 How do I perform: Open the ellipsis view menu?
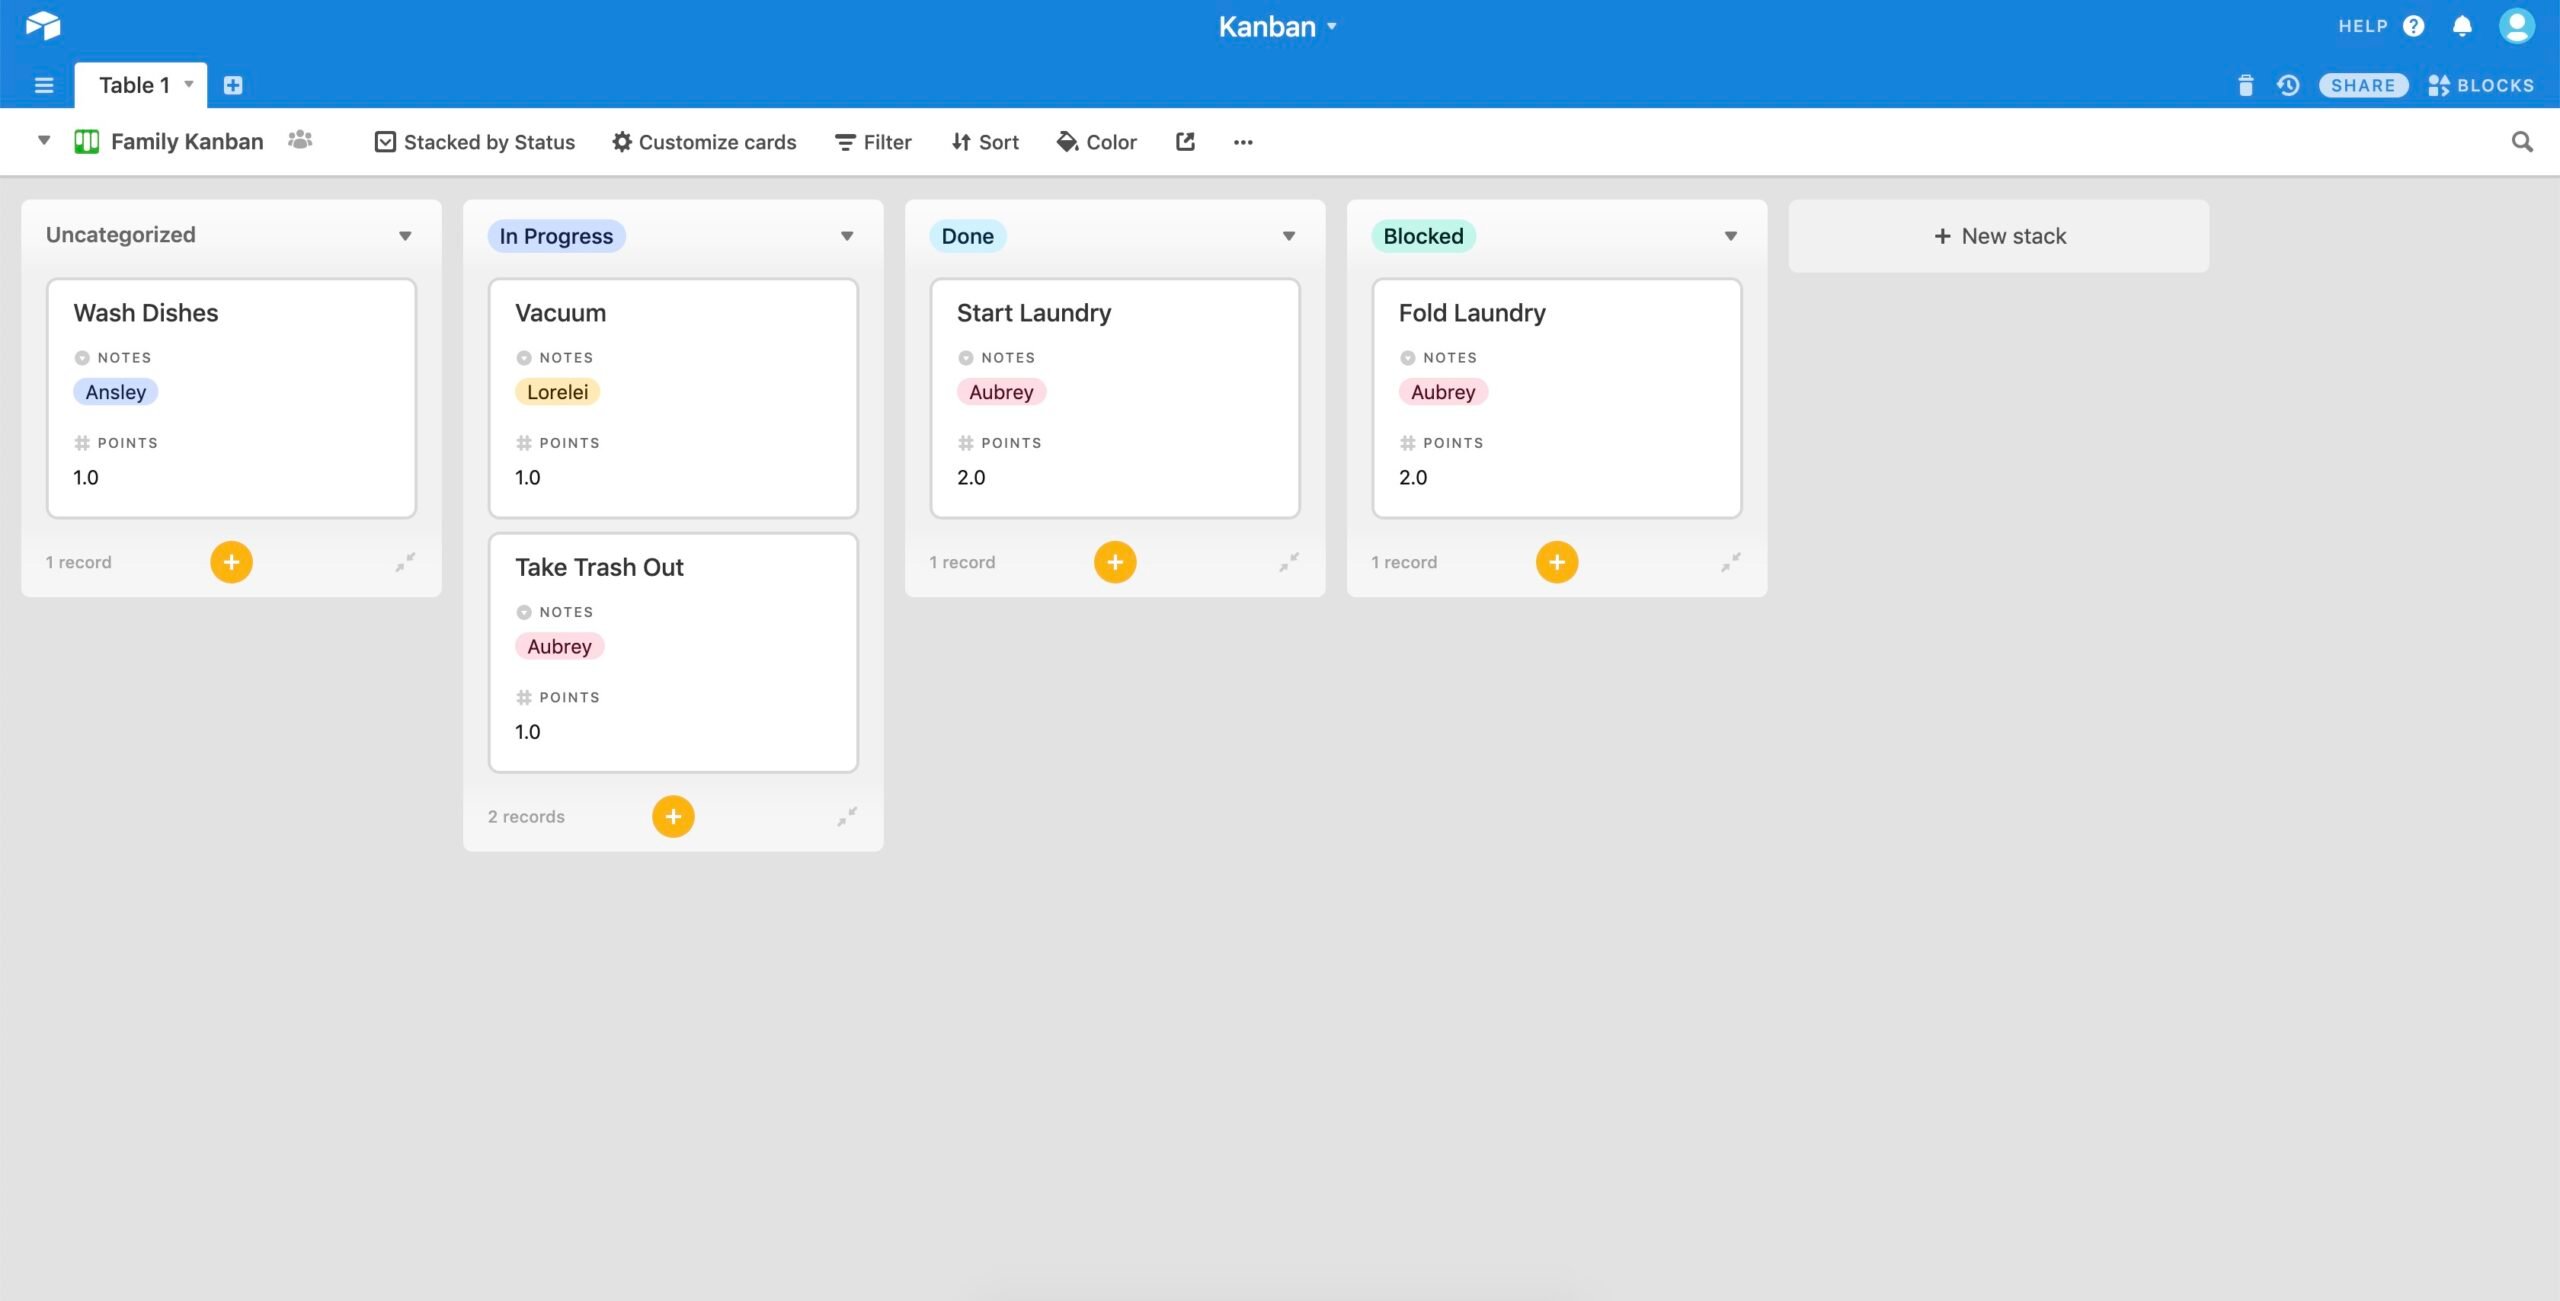1243,141
